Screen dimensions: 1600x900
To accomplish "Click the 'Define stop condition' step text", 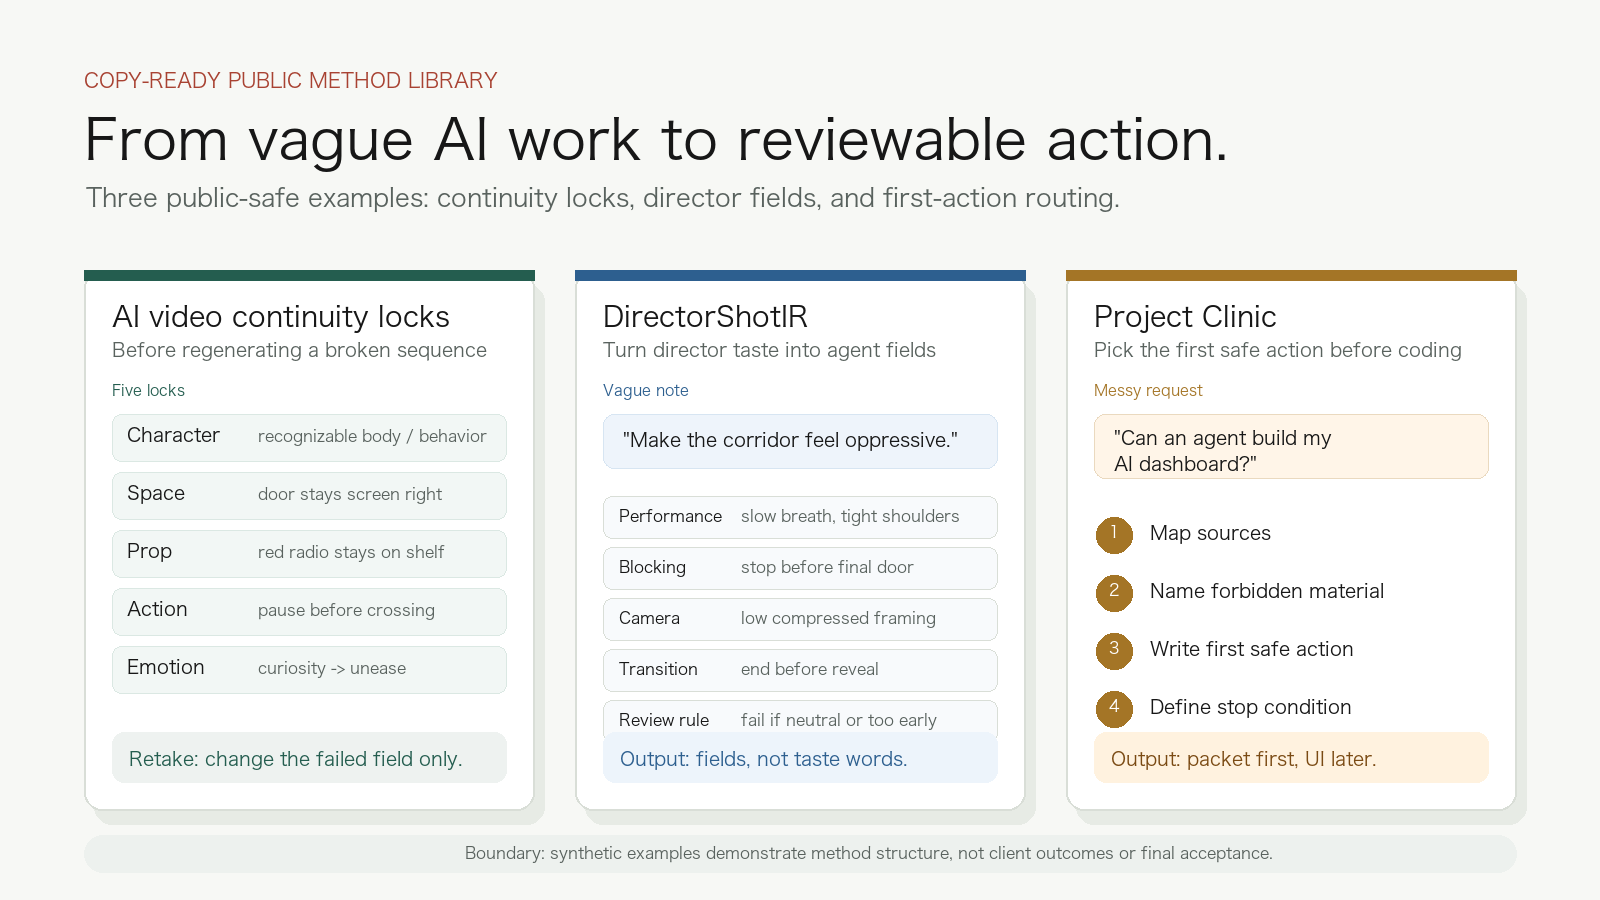I will click(x=1250, y=708).
